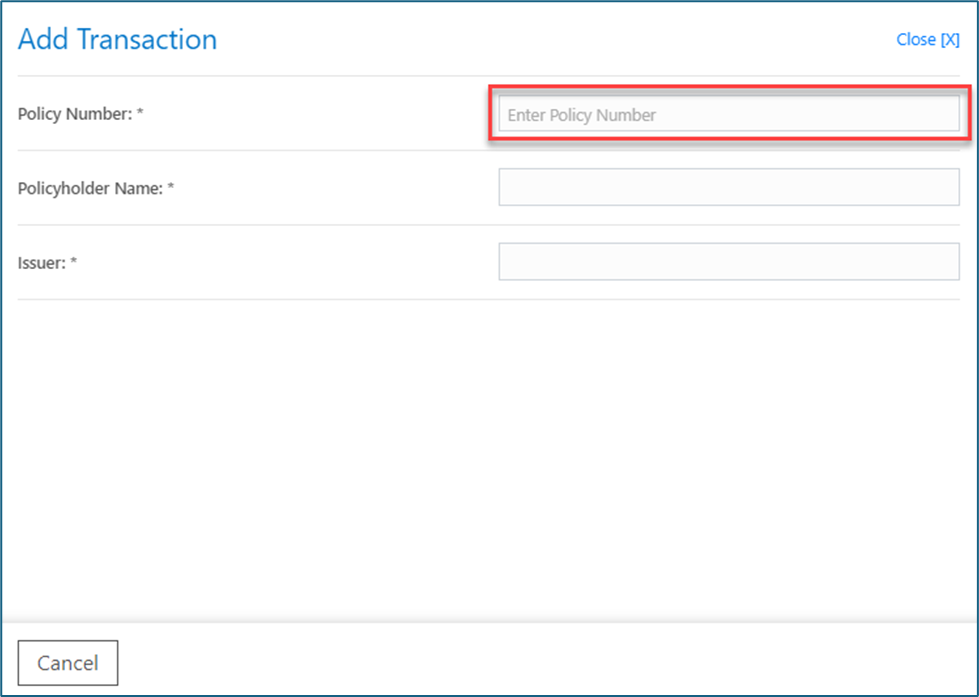Click the "Add Transaction" dialog heading
979x697 pixels.
pyautogui.click(x=117, y=40)
